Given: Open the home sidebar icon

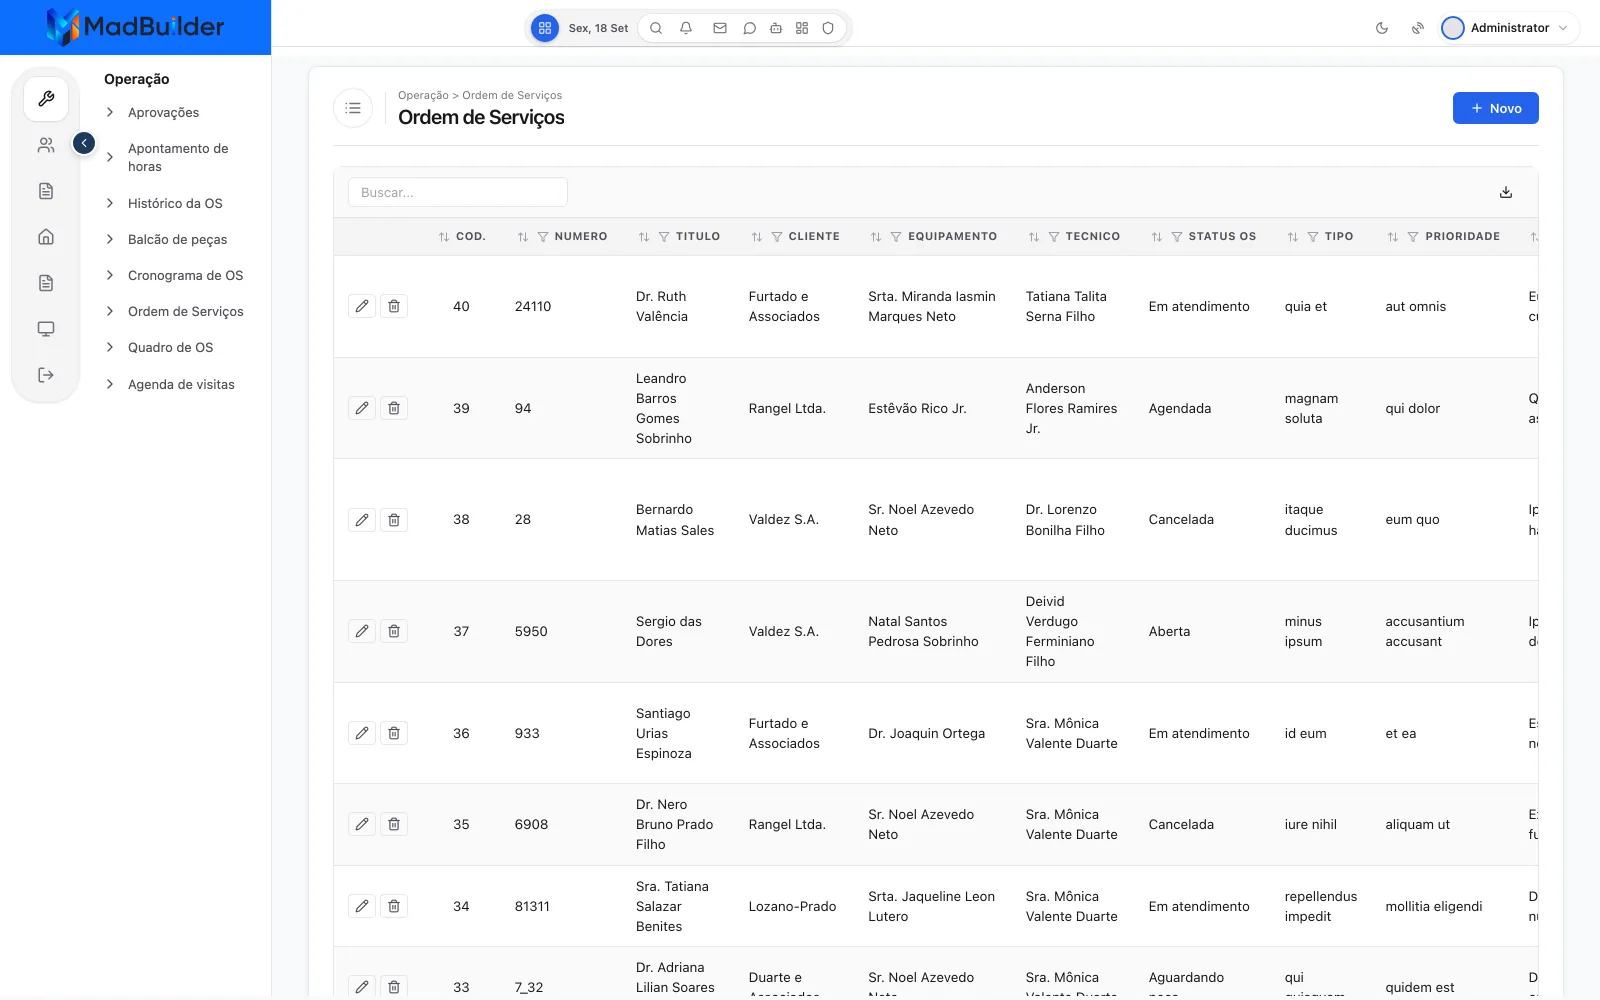Looking at the screenshot, I should (x=46, y=237).
